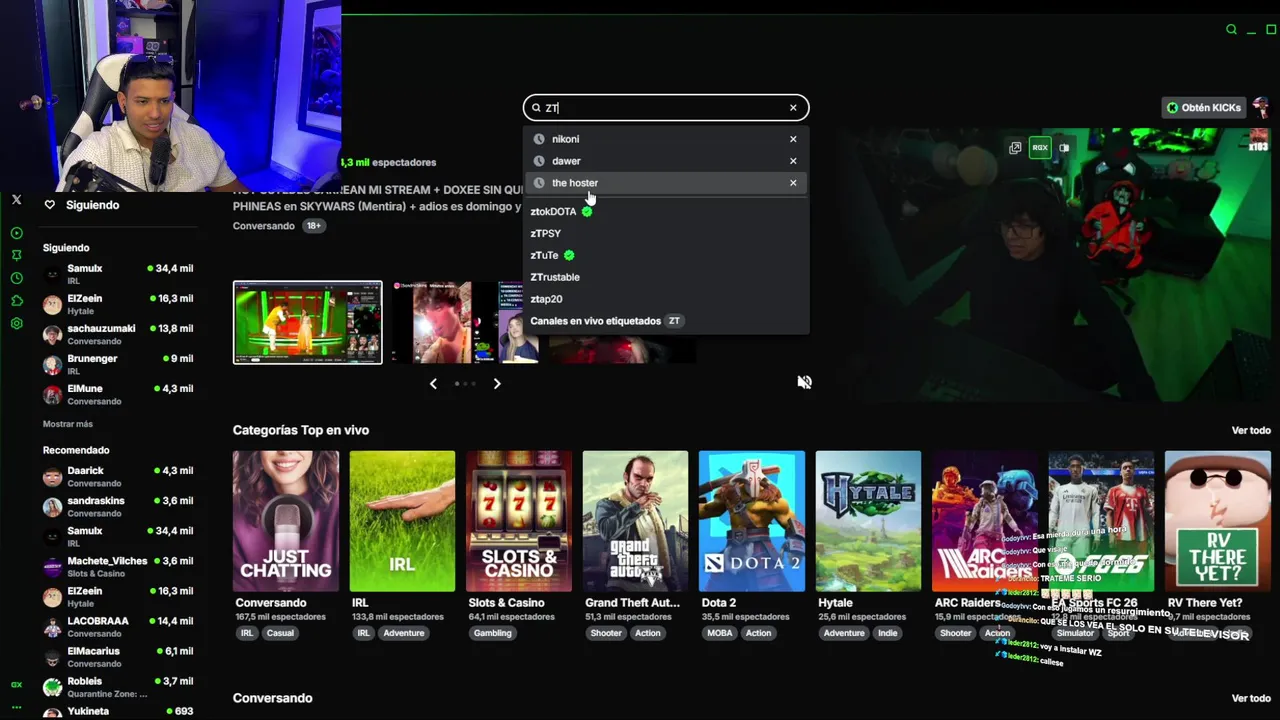Open the IRL category card
Image resolution: width=1280 pixels, height=720 pixels.
pos(402,521)
